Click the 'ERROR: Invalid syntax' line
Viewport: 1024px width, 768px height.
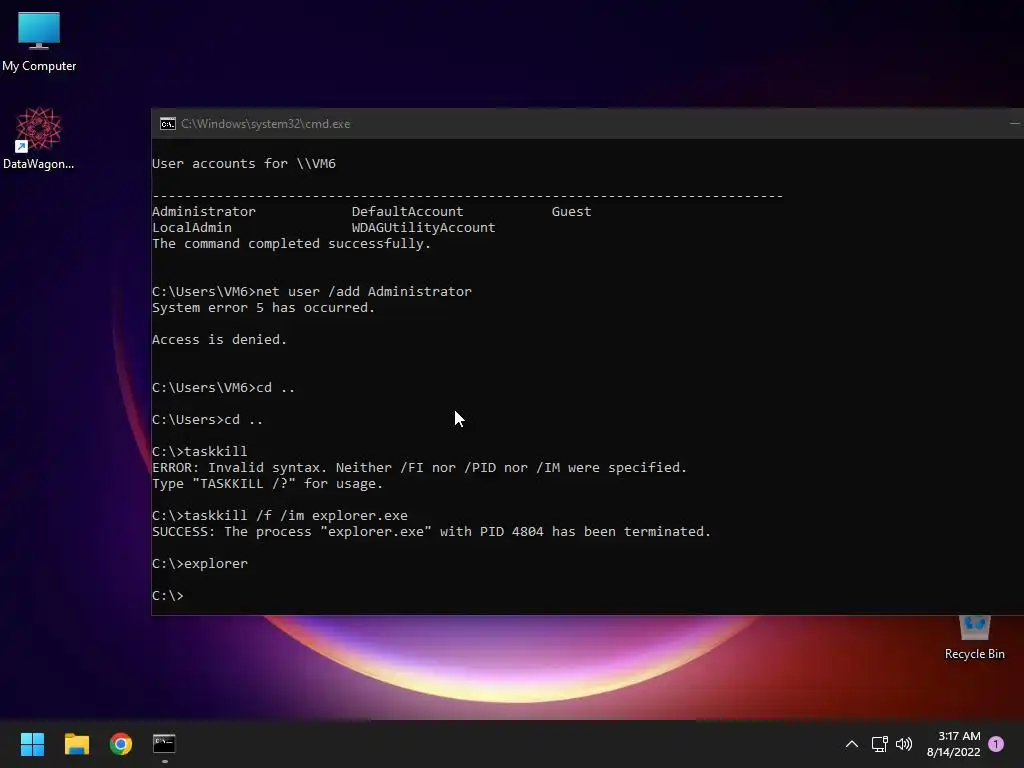419,468
